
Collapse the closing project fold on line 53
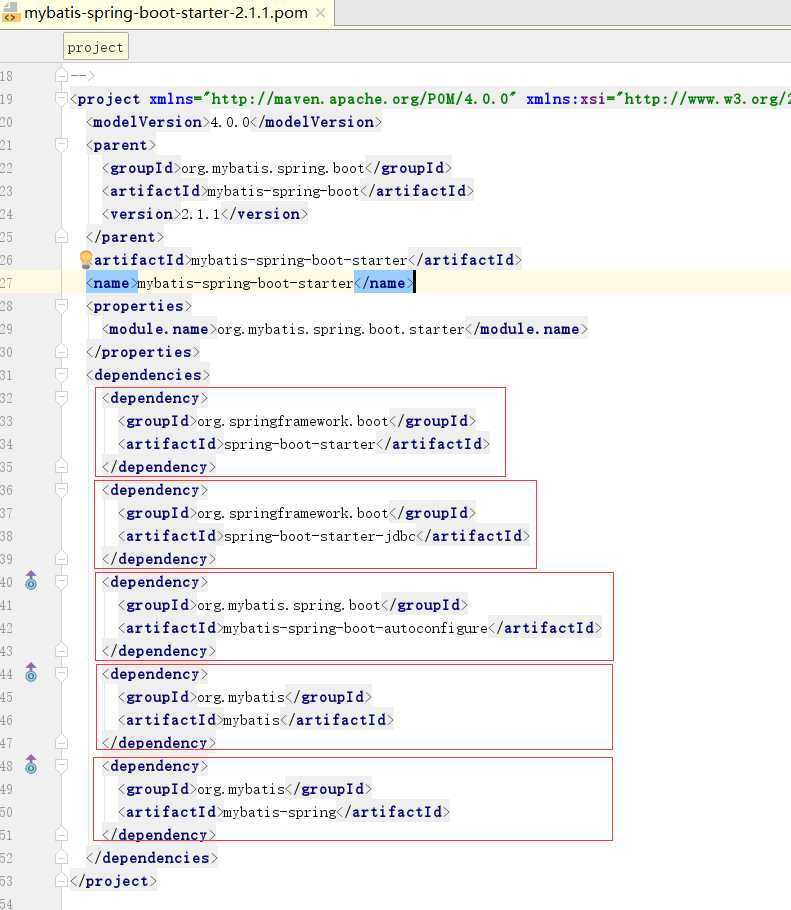(x=62, y=880)
